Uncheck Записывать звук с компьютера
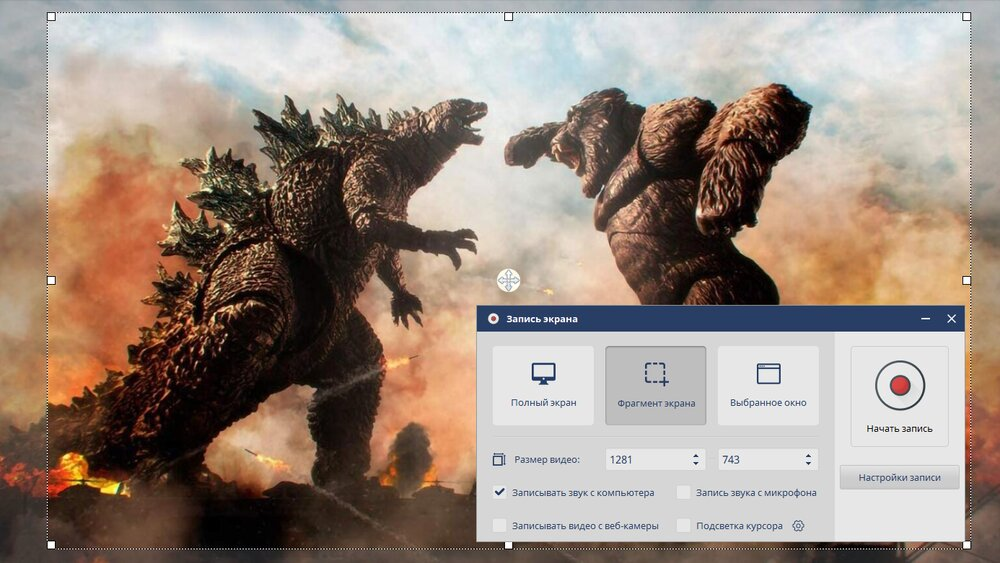The image size is (1000, 563). tap(499, 492)
